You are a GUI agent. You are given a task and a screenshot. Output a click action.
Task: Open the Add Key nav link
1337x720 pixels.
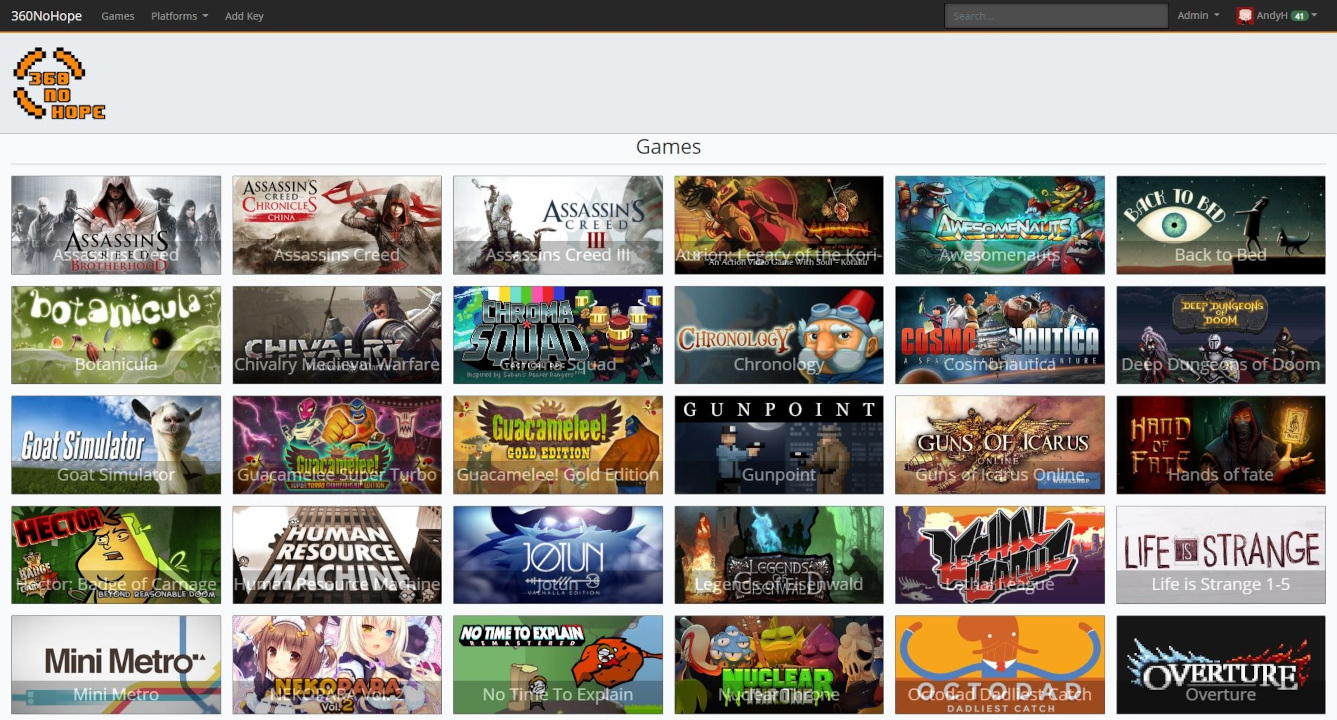244,16
